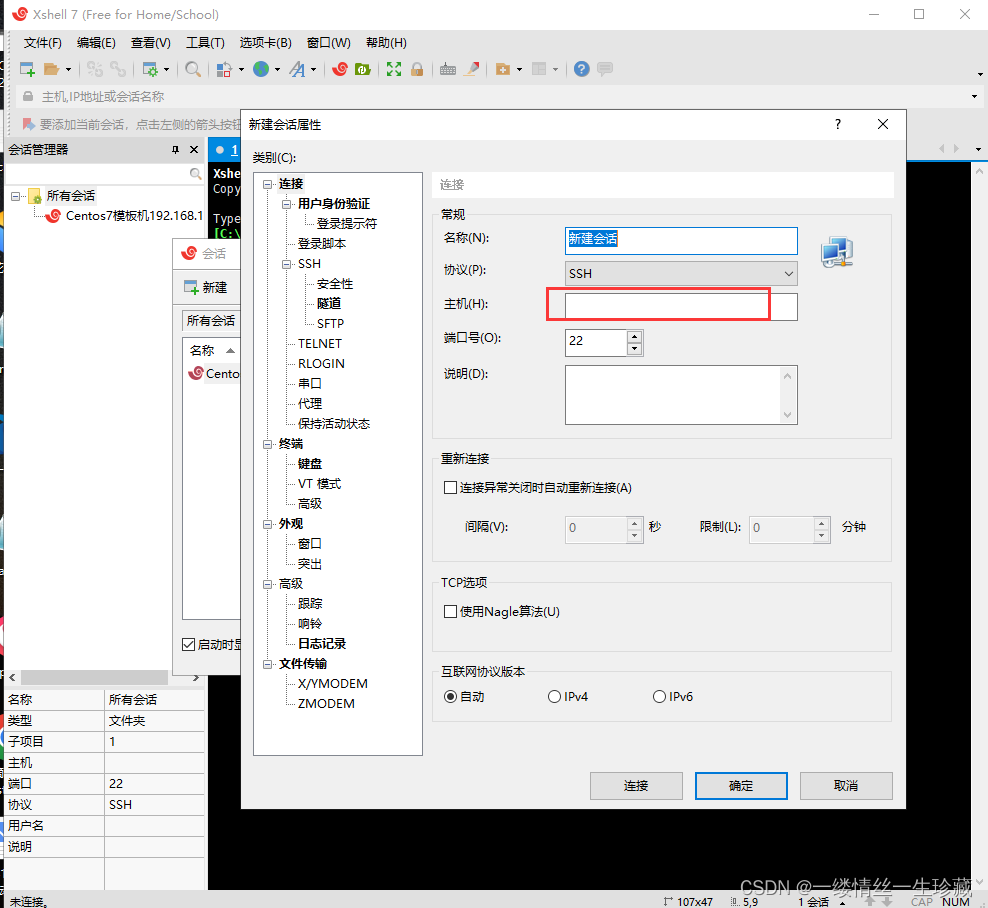Click the session Properties gear icon

(x=150, y=69)
